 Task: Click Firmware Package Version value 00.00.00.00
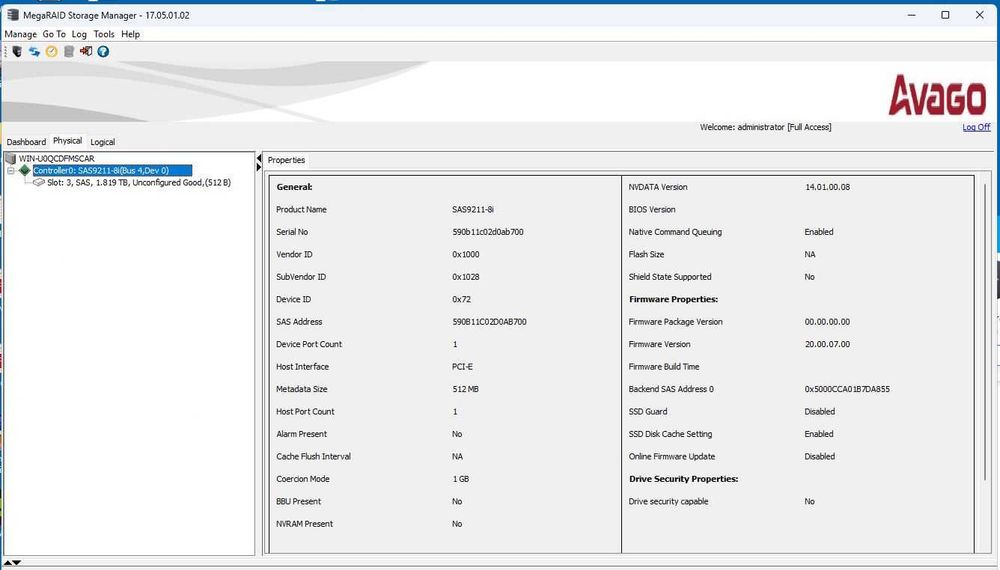pos(827,322)
